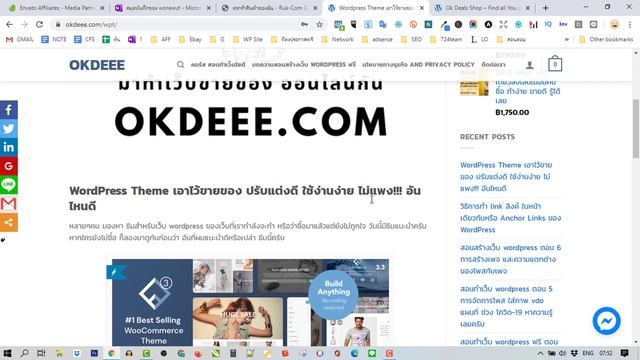
Task: Open a new browser tab
Action: click(545, 8)
